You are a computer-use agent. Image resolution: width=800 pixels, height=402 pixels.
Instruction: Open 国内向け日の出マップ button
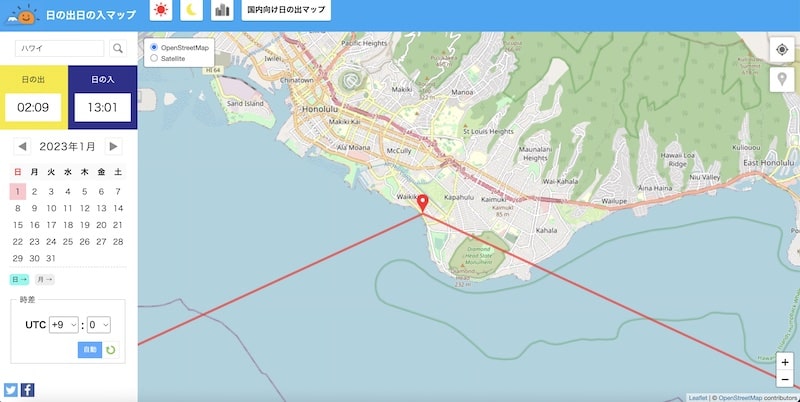click(286, 10)
